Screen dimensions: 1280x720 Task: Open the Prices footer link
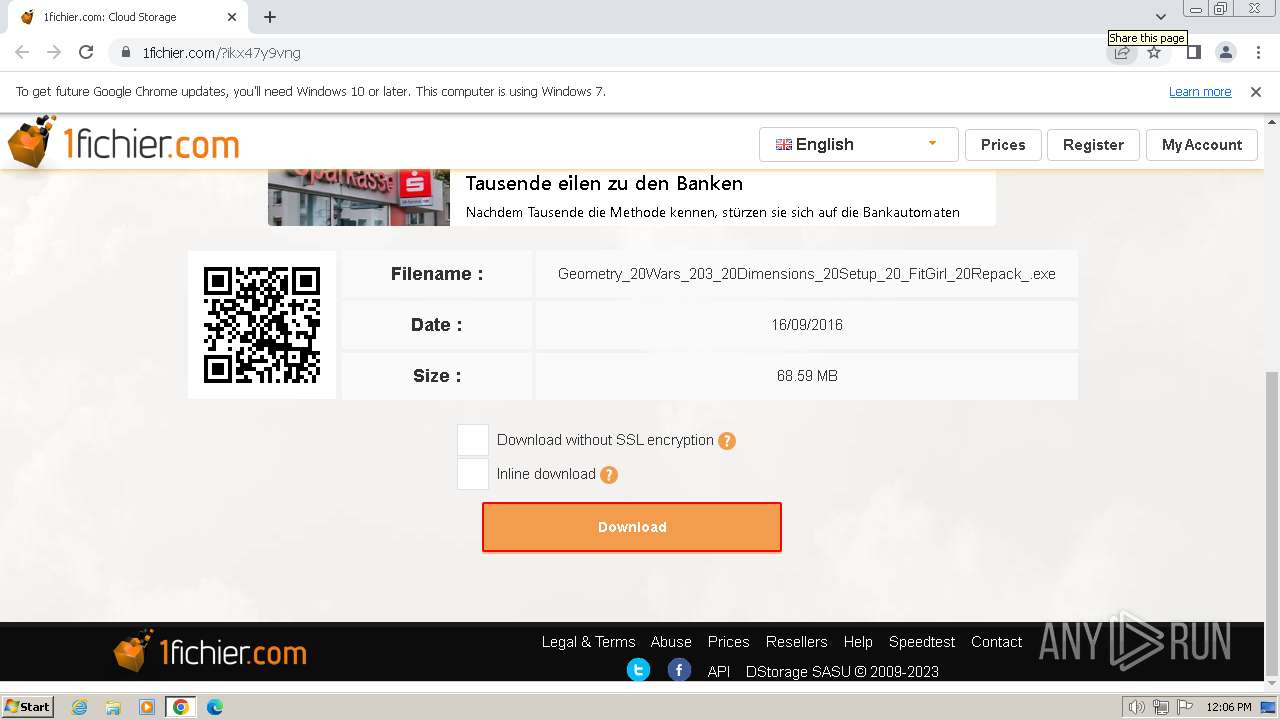click(x=728, y=642)
